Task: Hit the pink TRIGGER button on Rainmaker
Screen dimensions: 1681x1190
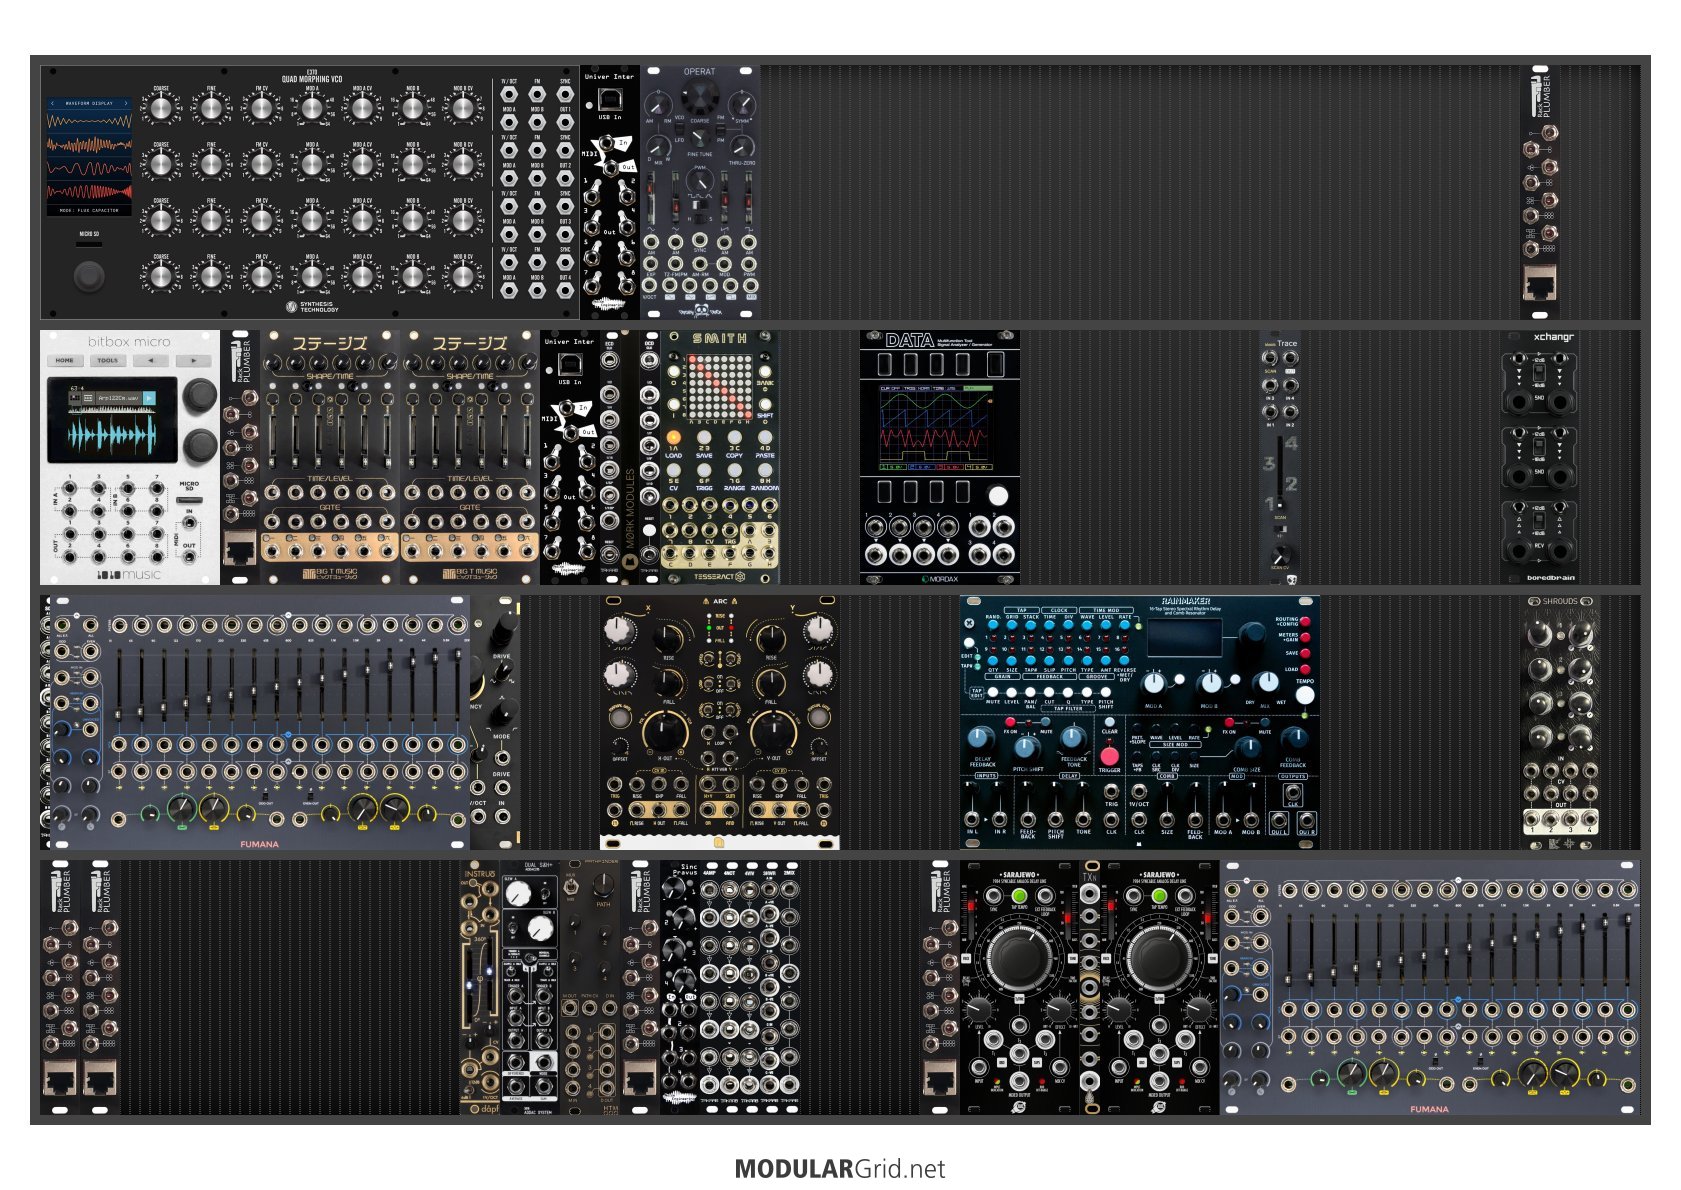Action: click(x=1109, y=755)
